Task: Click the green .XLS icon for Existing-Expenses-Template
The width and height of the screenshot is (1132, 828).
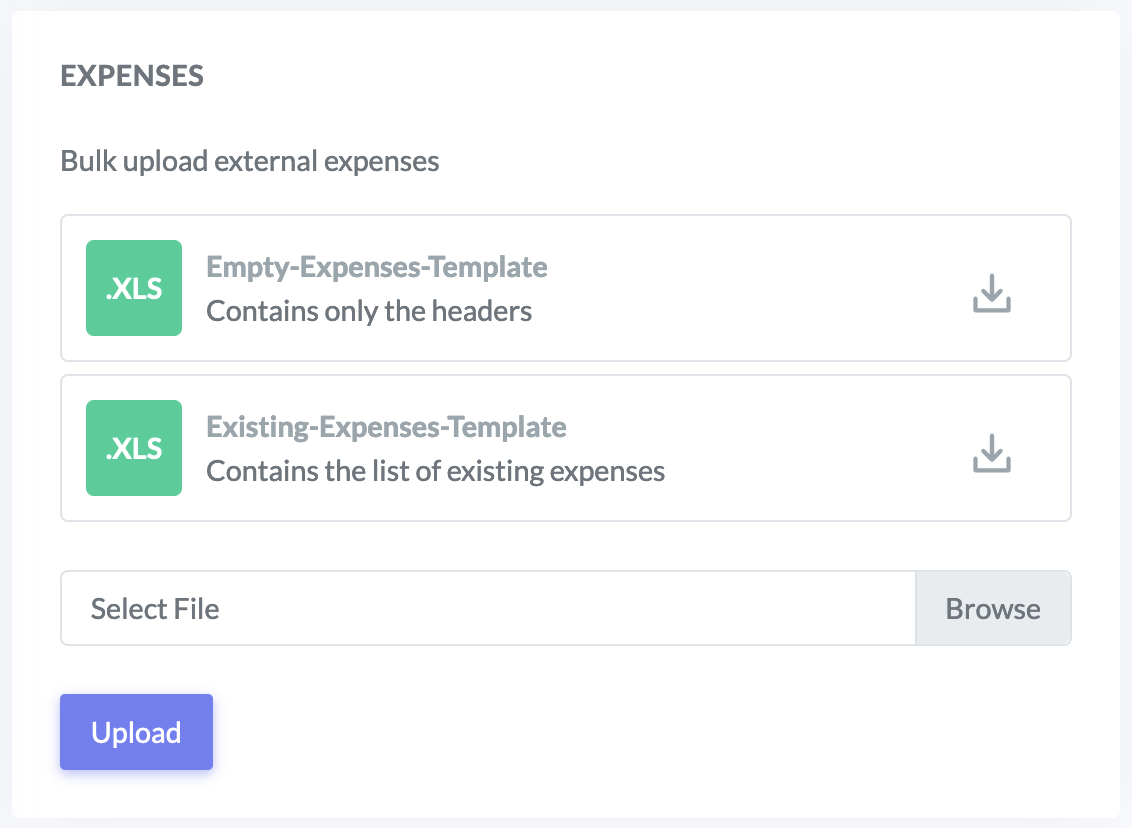Action: [134, 448]
